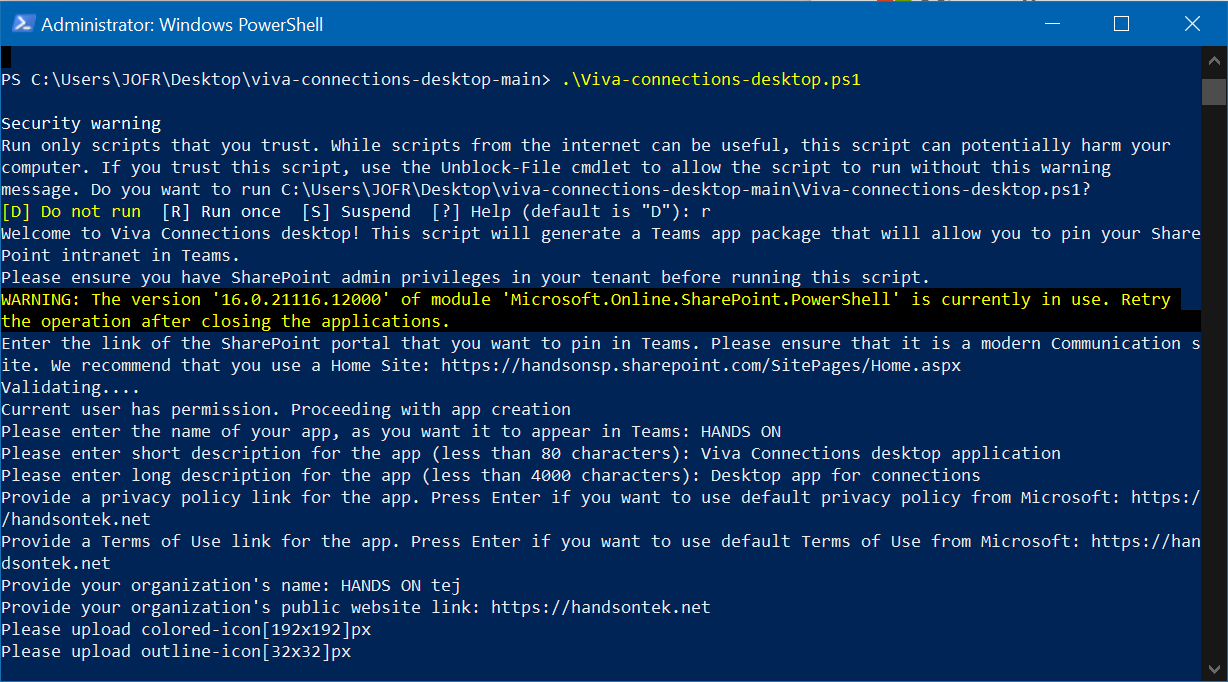Screen dimensions: 1228x682
Task: Click the yellow WARNING module version line
Action: 585,299
